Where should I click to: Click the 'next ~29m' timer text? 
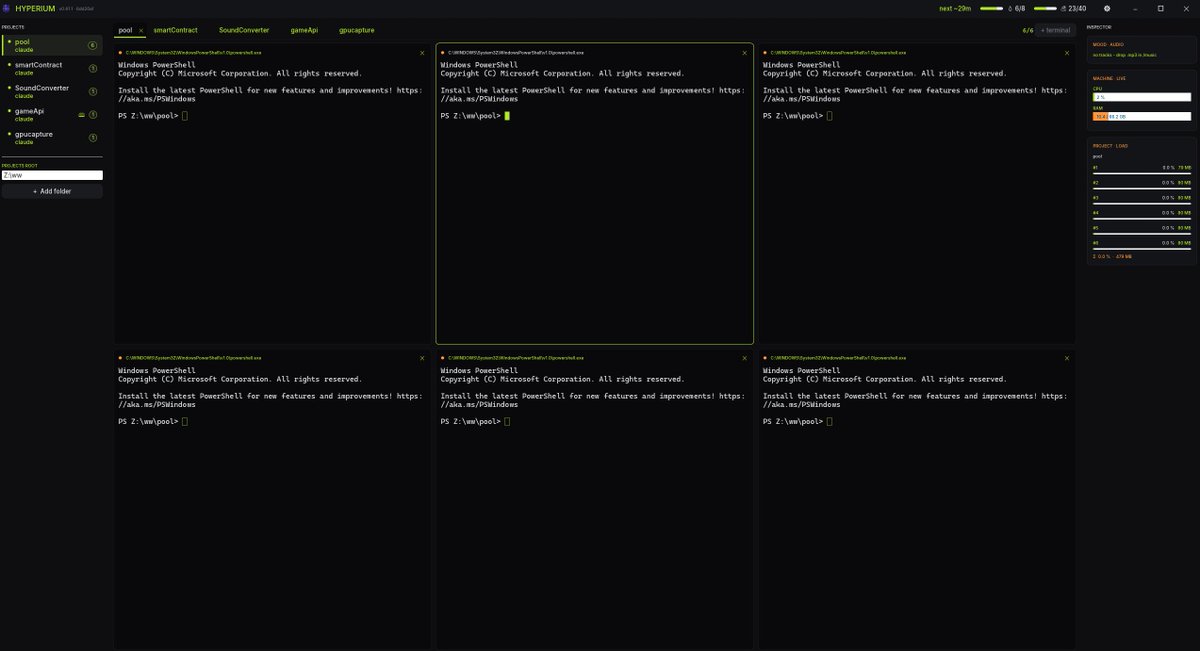tap(955, 8)
